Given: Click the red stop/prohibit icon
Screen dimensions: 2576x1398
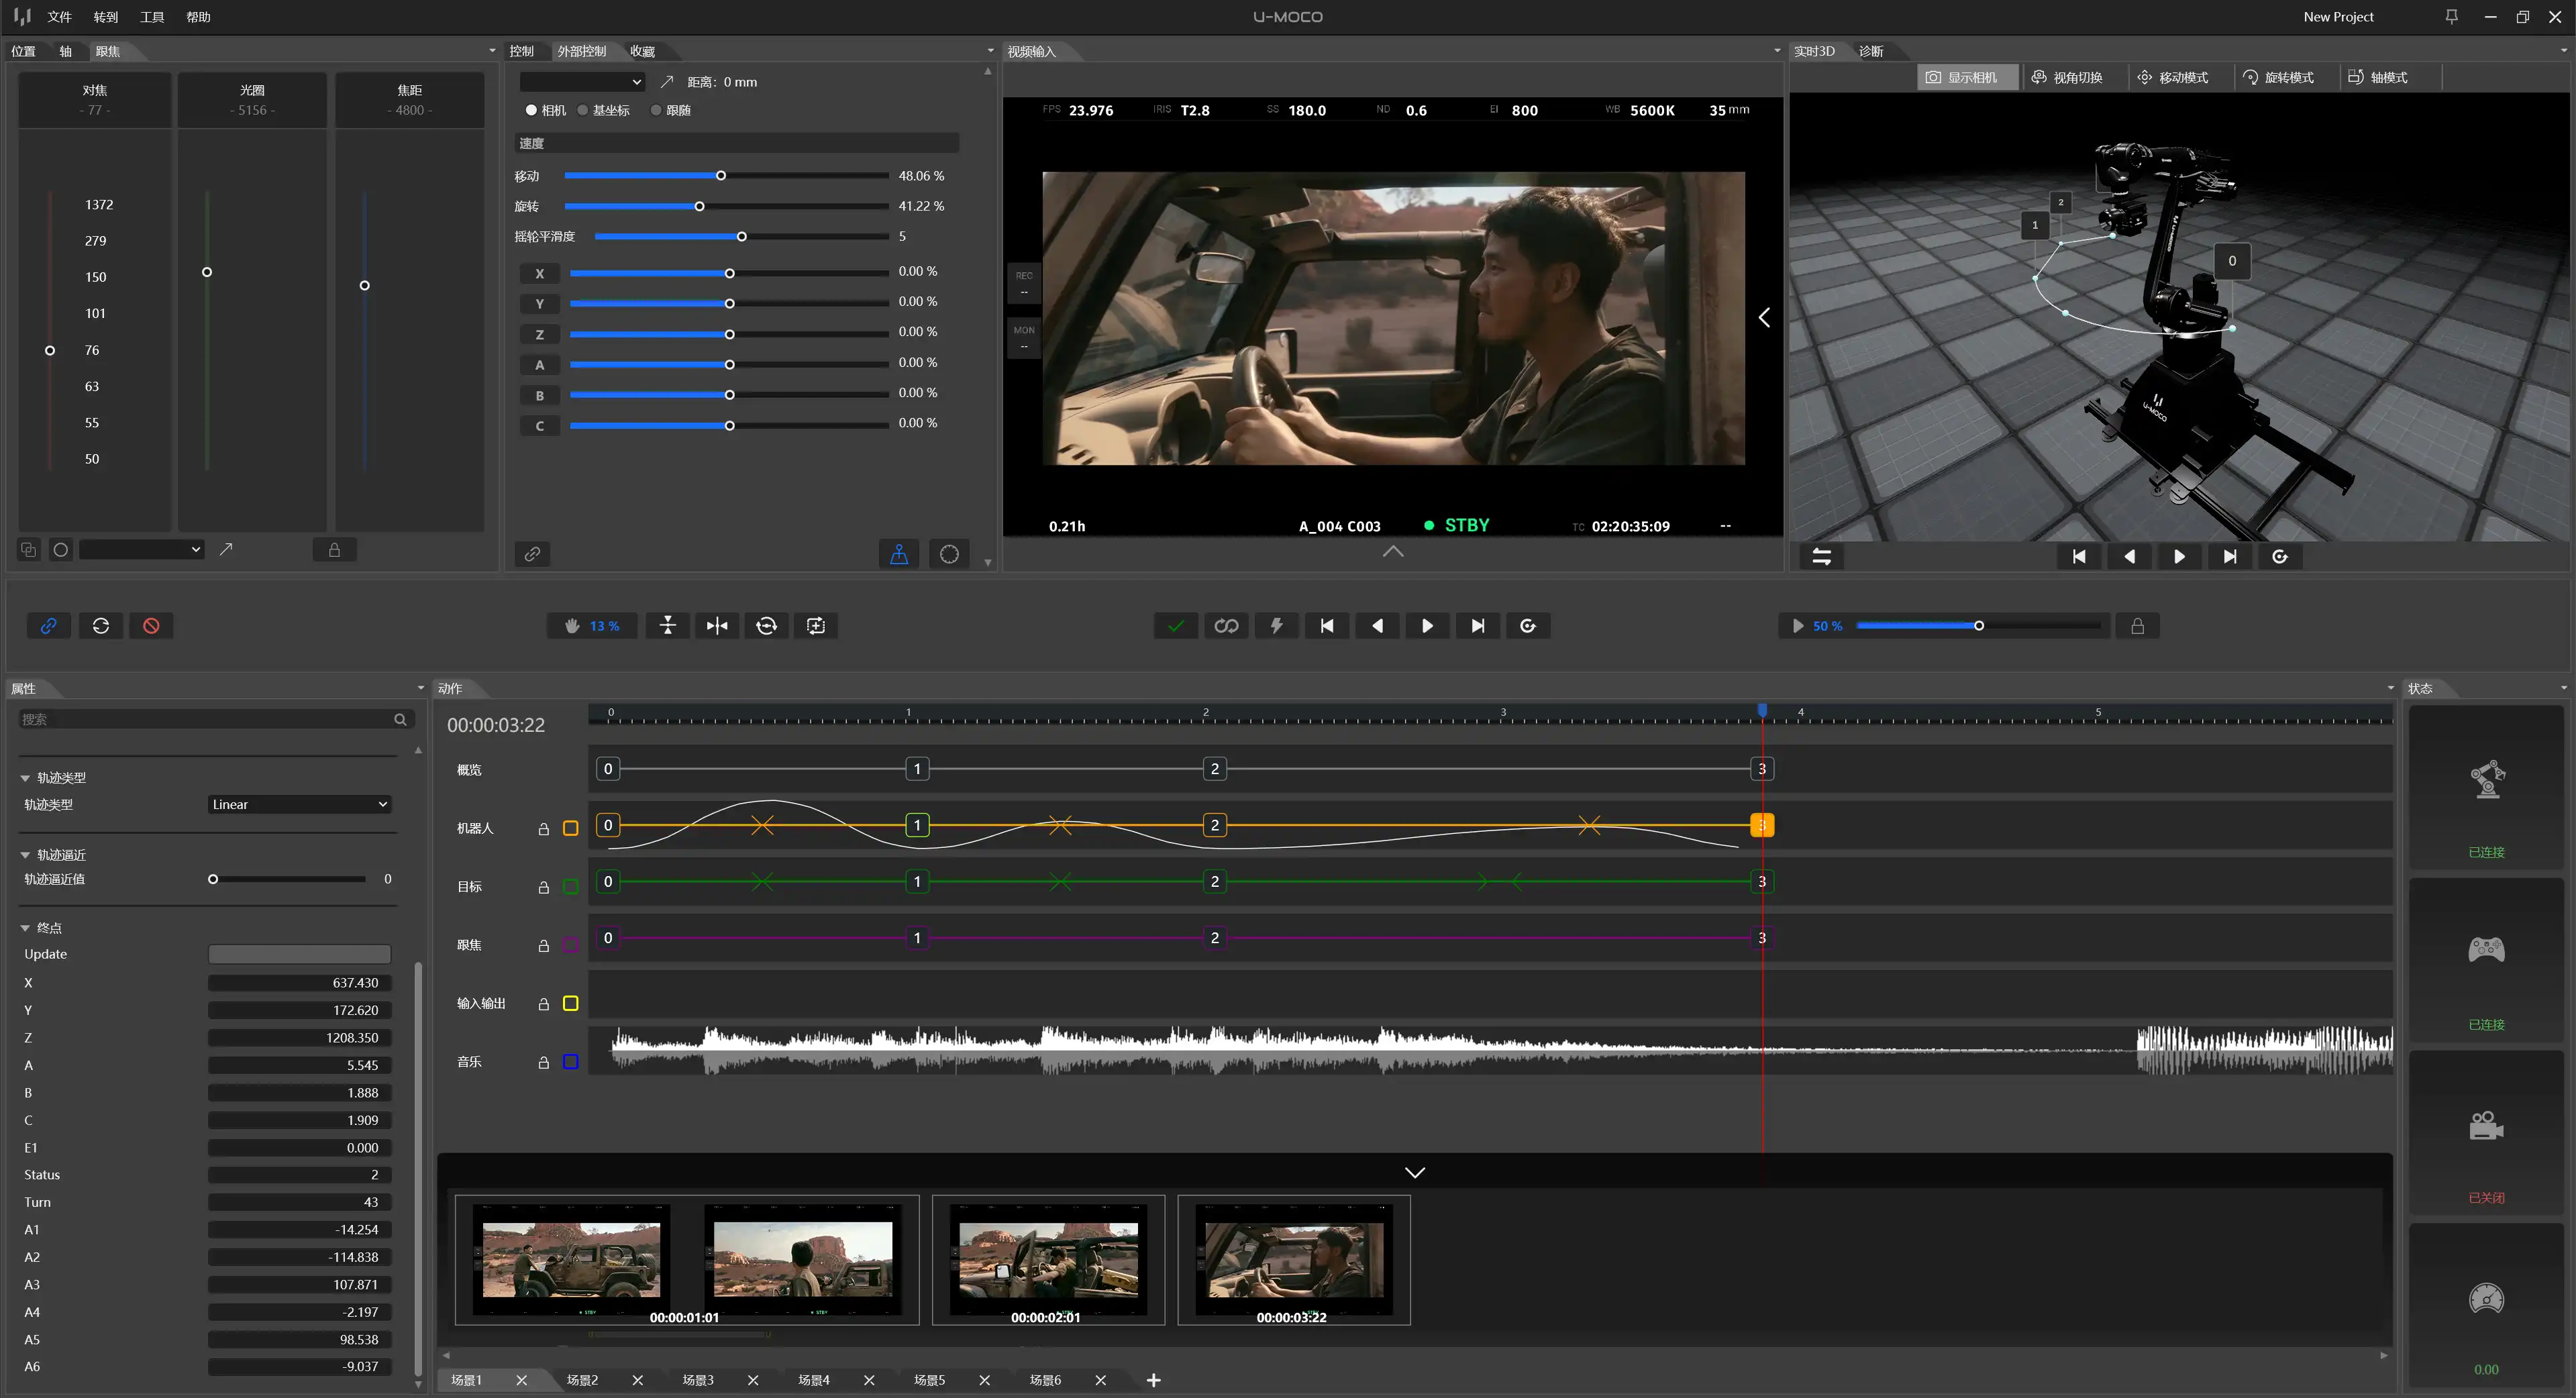Looking at the screenshot, I should tap(151, 626).
